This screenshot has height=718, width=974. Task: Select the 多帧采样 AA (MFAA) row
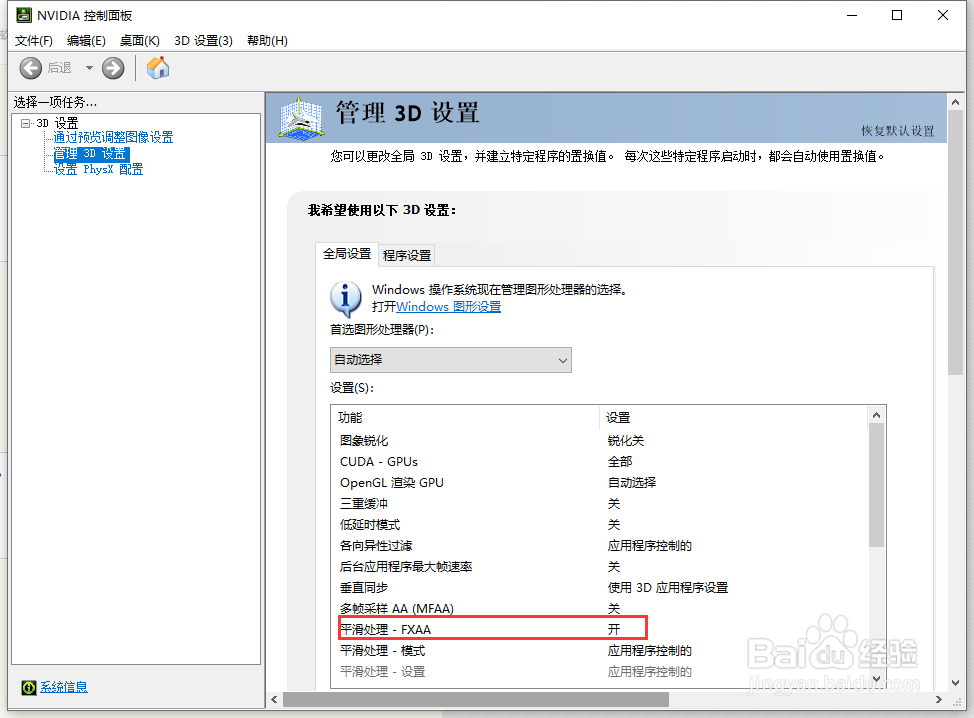tap(599, 609)
